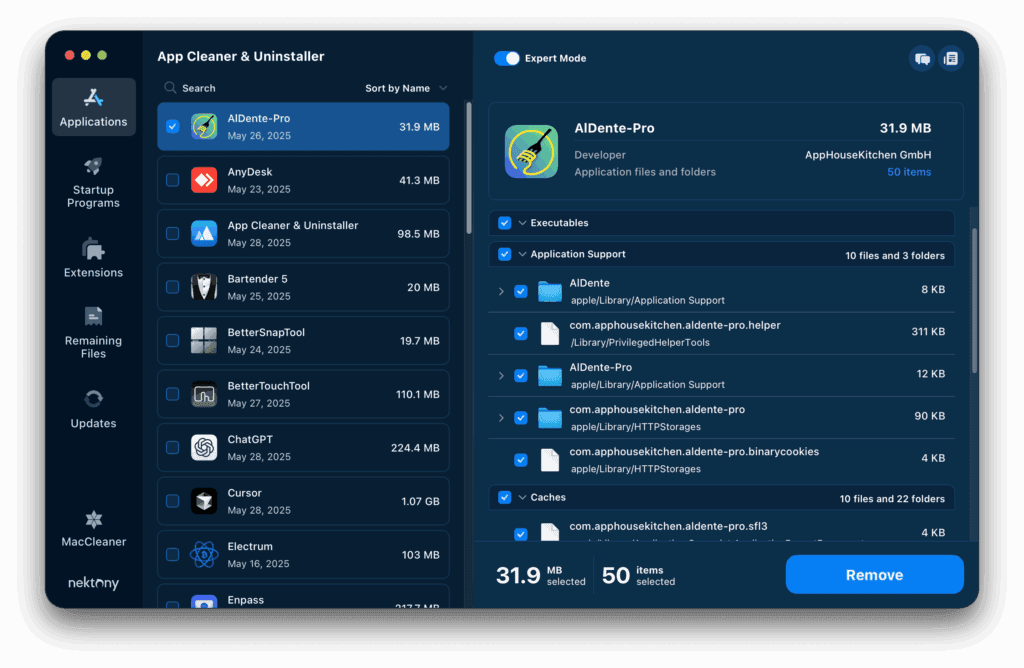Screen dimensions: 1024x668
Task: Check the Bartender 5 checkbox
Action: click(172, 287)
